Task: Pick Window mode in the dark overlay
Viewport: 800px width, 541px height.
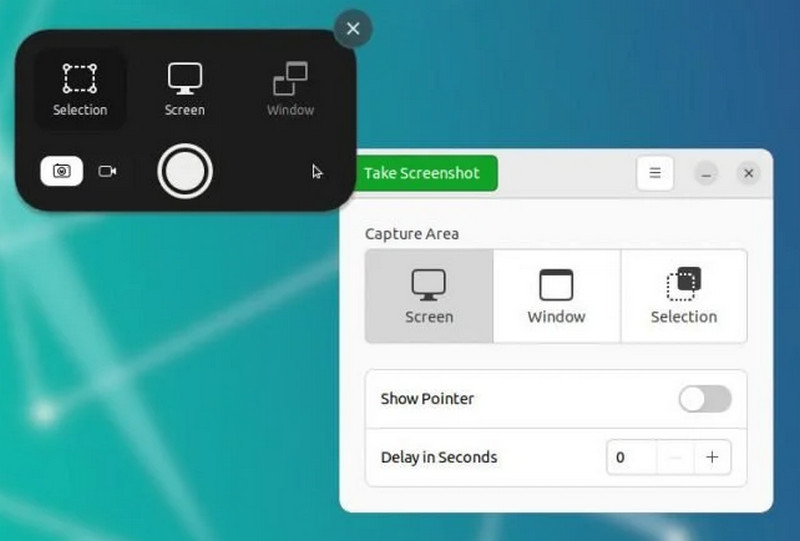Action: 290,89
